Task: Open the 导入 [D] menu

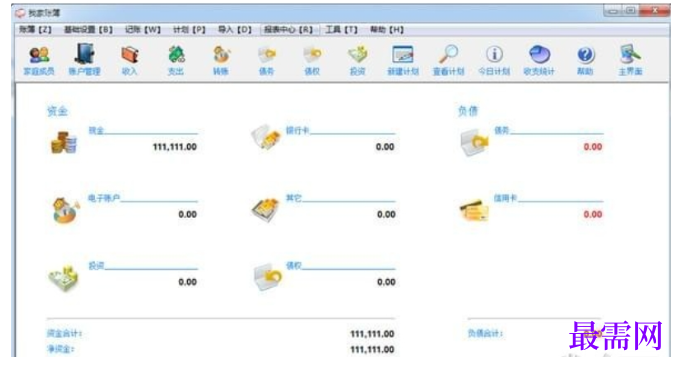Action: point(235,30)
